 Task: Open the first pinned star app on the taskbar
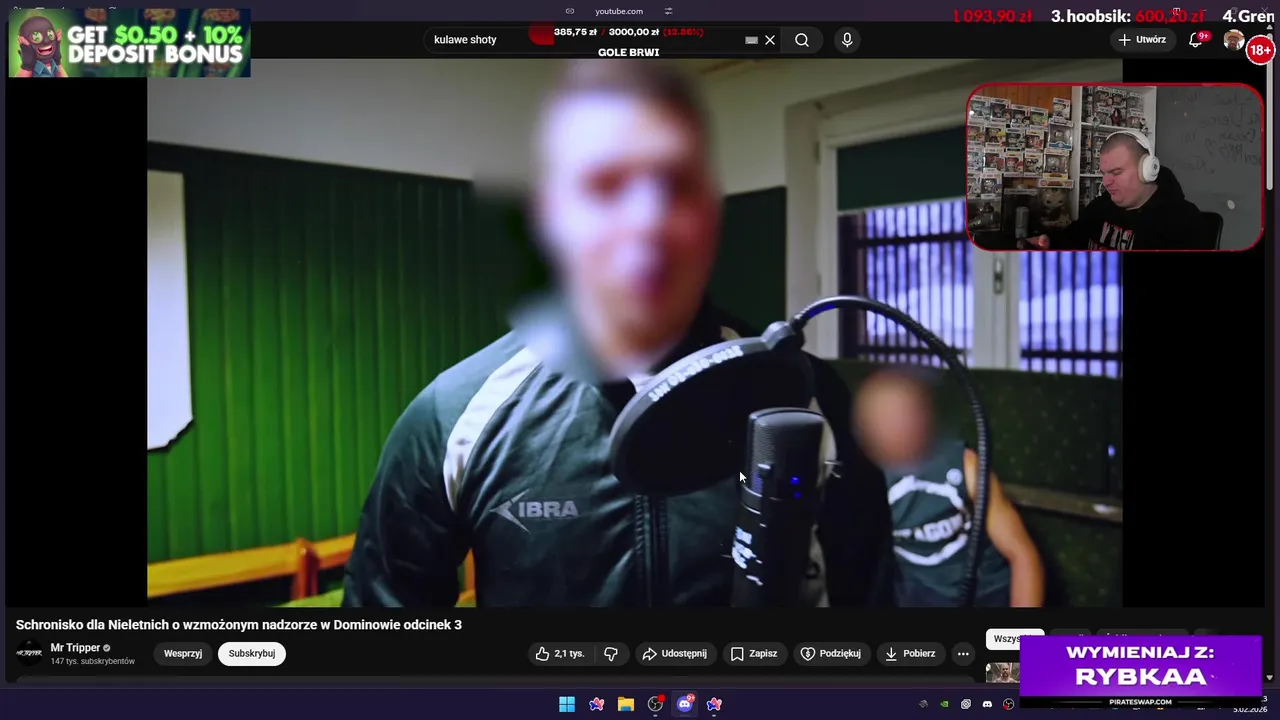coord(597,704)
